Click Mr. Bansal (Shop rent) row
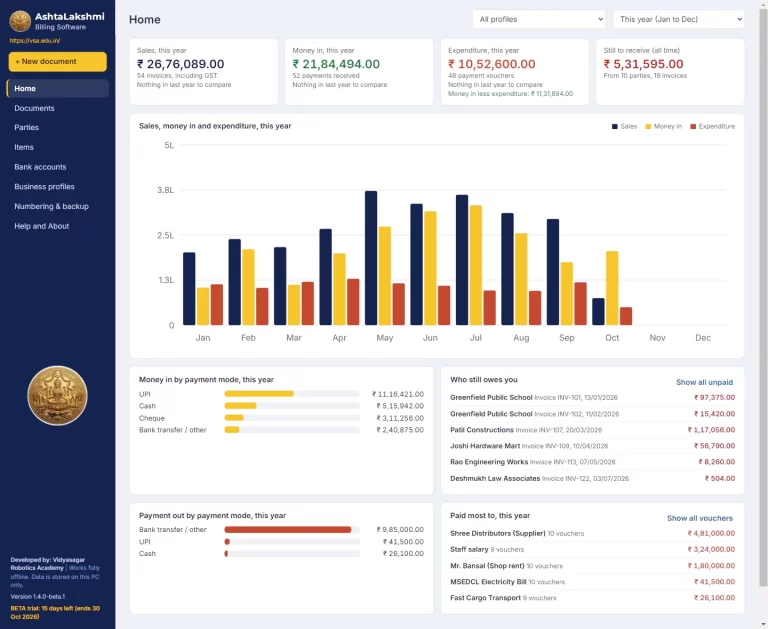 pos(592,565)
